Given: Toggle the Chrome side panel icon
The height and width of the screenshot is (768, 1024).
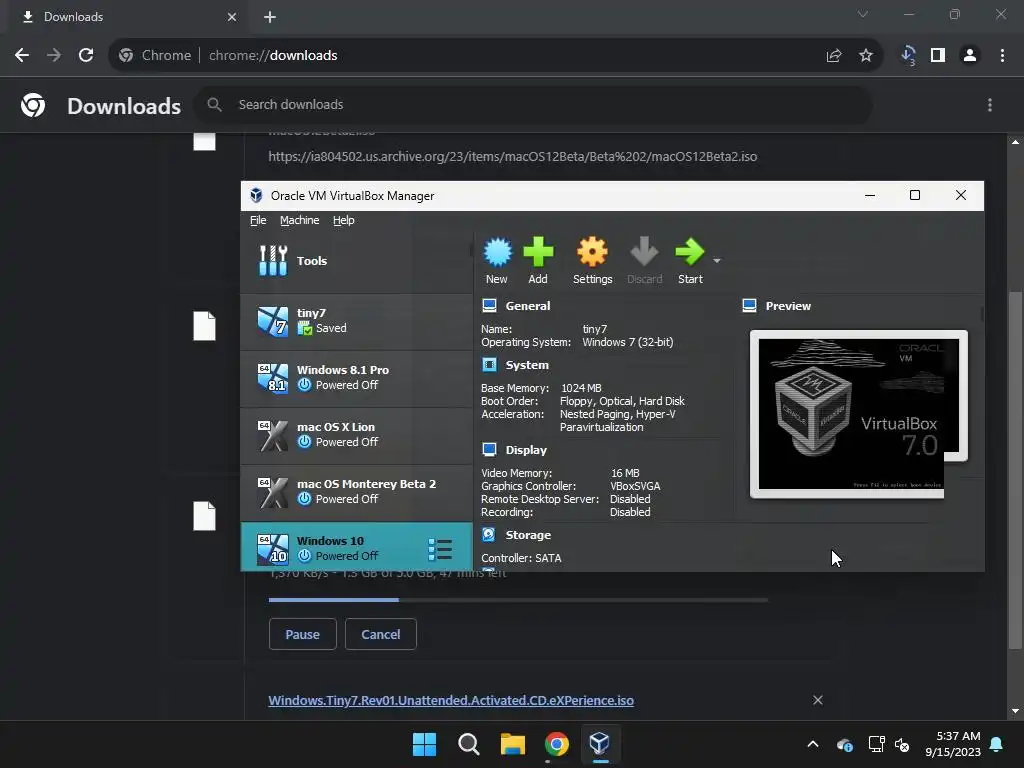Looking at the screenshot, I should point(938,56).
